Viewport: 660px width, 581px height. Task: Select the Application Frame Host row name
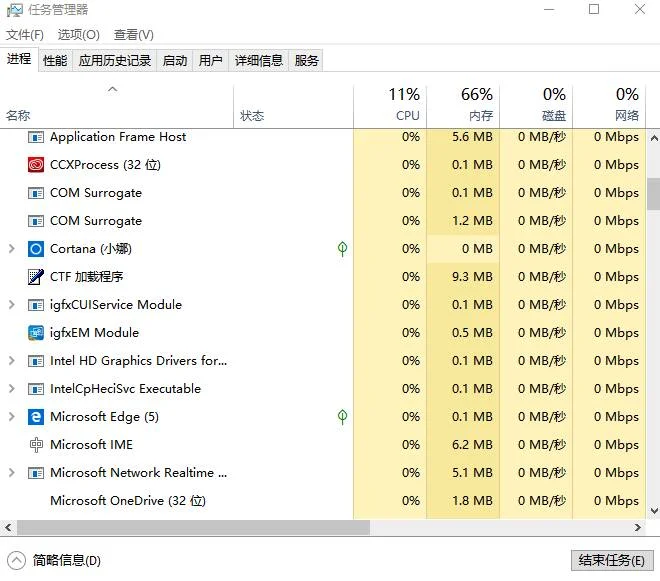click(118, 137)
